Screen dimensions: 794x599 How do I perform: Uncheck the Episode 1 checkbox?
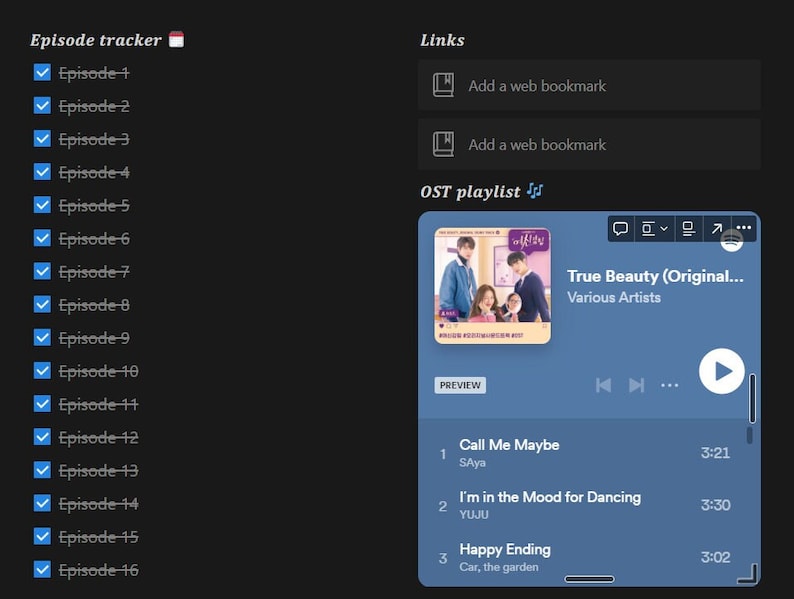click(42, 72)
